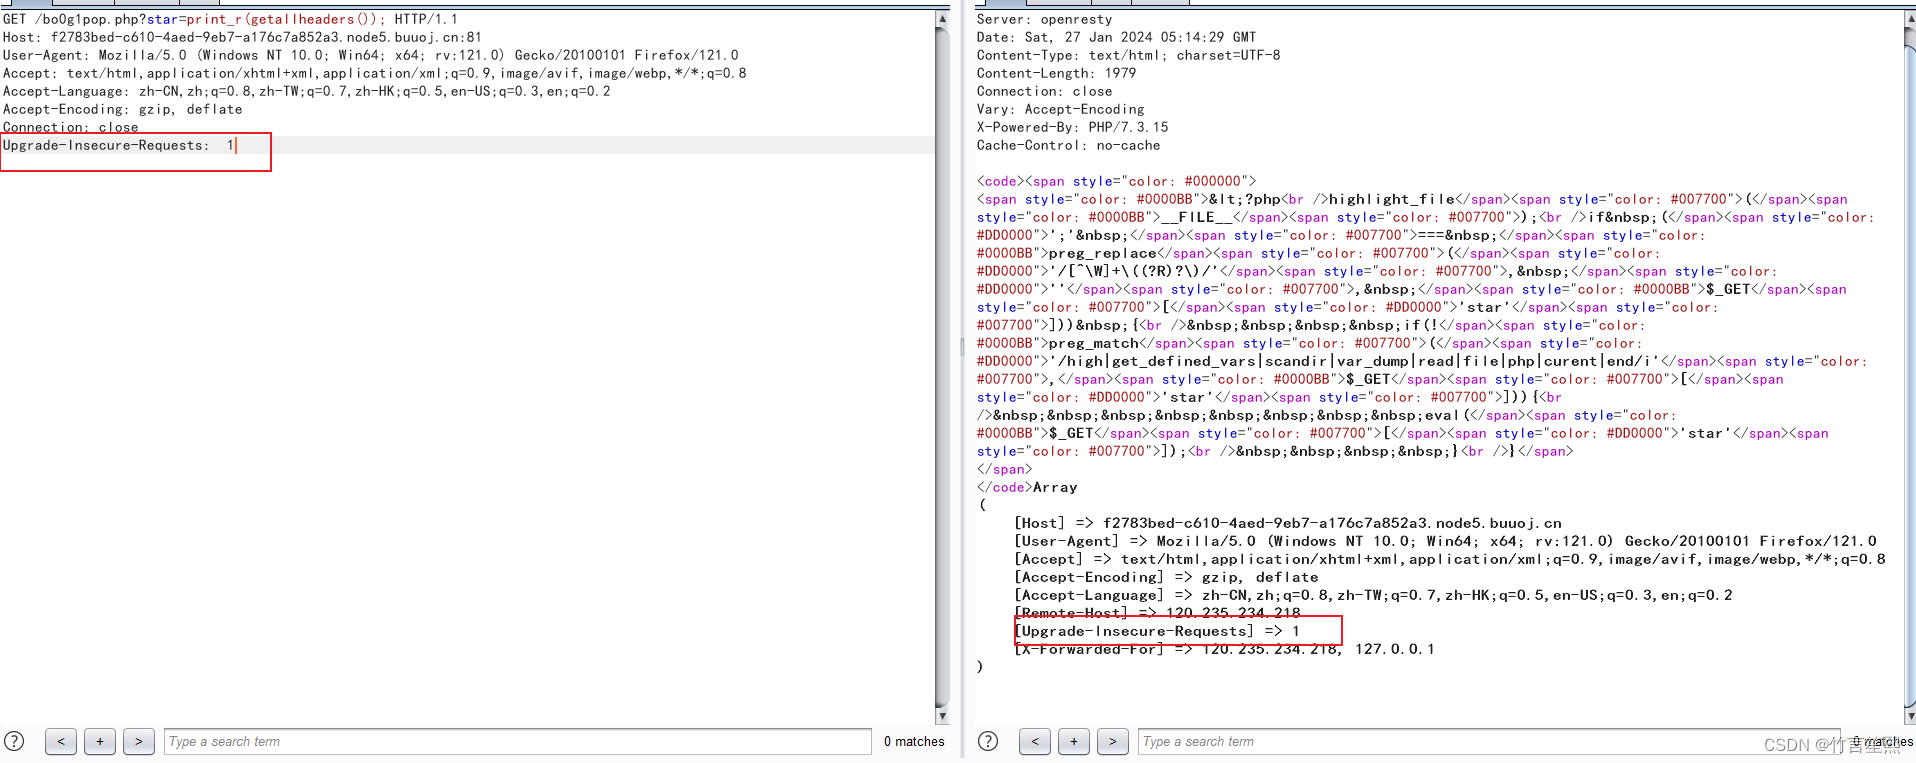Click 'Connection: close' in the request pane

(70, 127)
